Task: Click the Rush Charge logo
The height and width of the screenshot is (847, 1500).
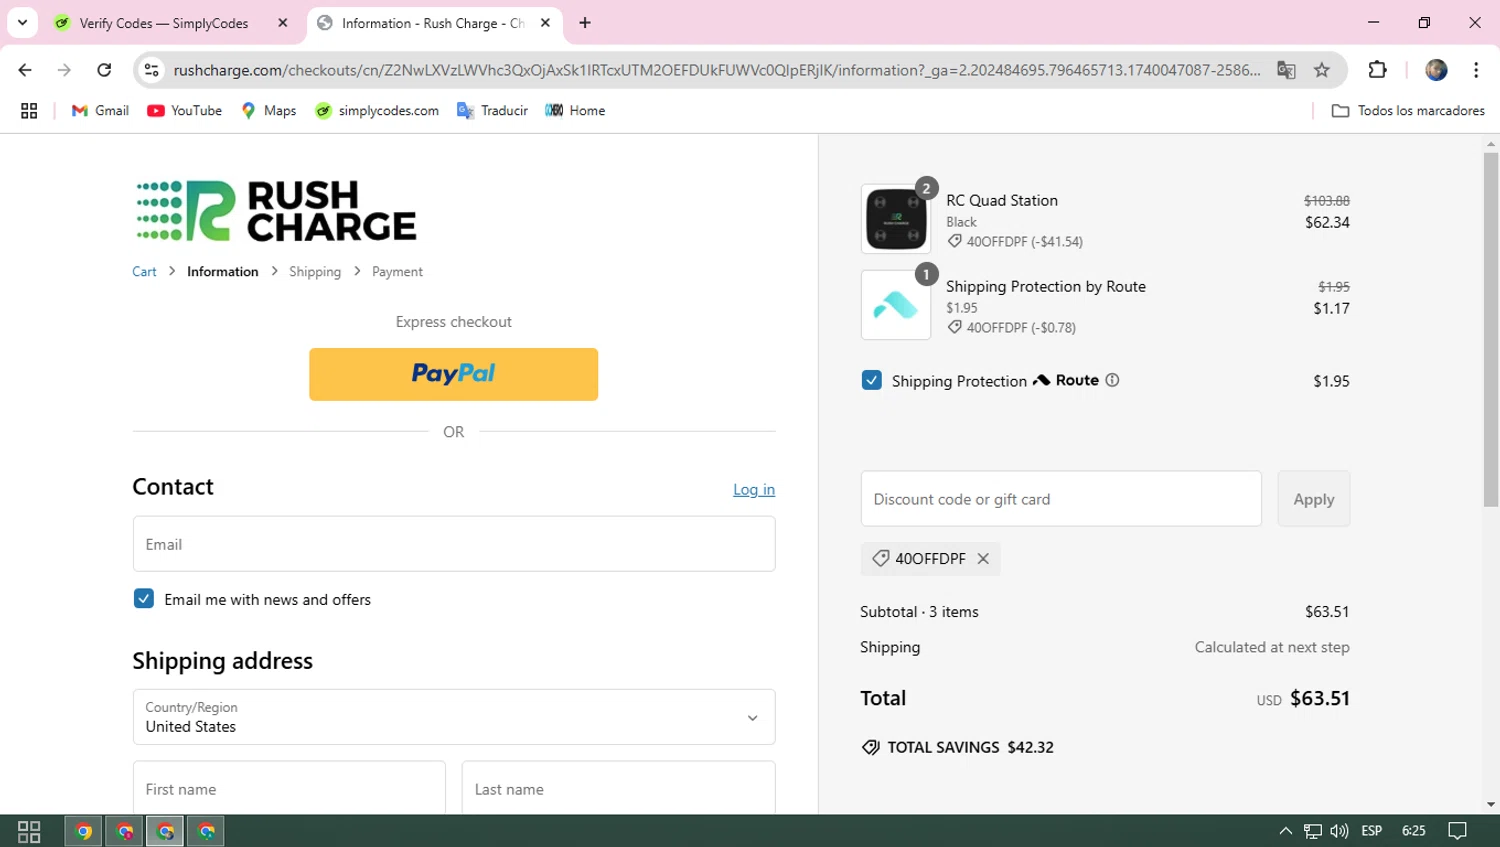Action: (x=276, y=211)
